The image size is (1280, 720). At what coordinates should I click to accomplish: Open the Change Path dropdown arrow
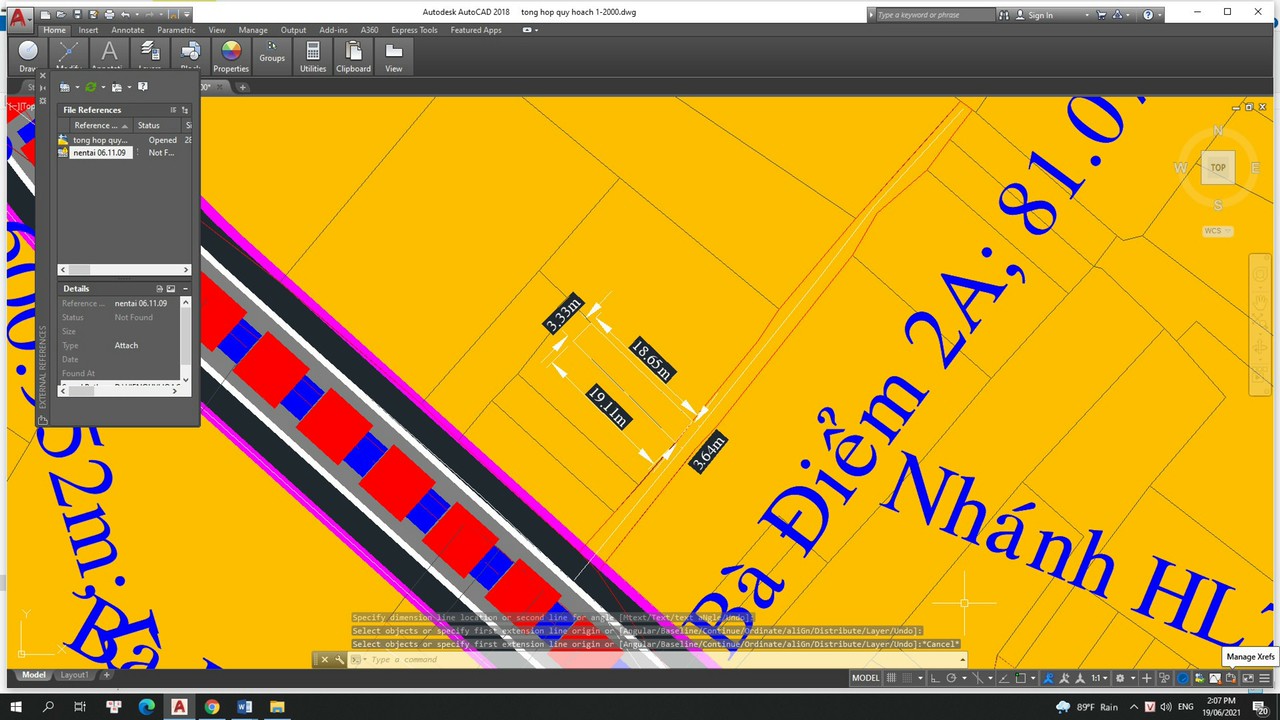pyautogui.click(x=129, y=87)
